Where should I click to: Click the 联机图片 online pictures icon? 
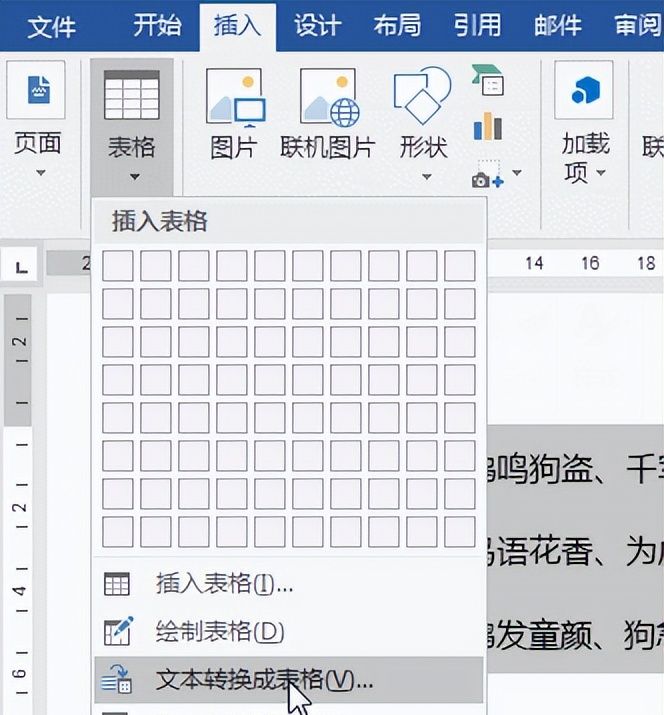(329, 98)
